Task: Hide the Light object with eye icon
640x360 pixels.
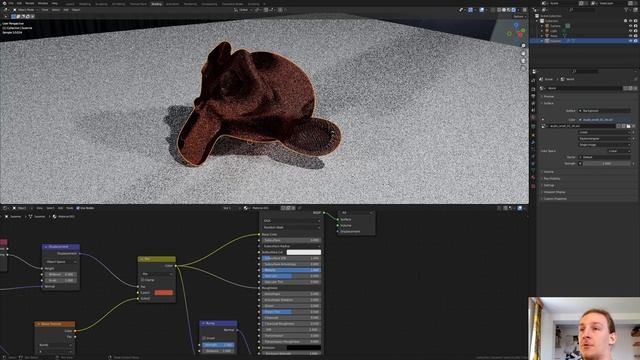Action: (x=630, y=31)
